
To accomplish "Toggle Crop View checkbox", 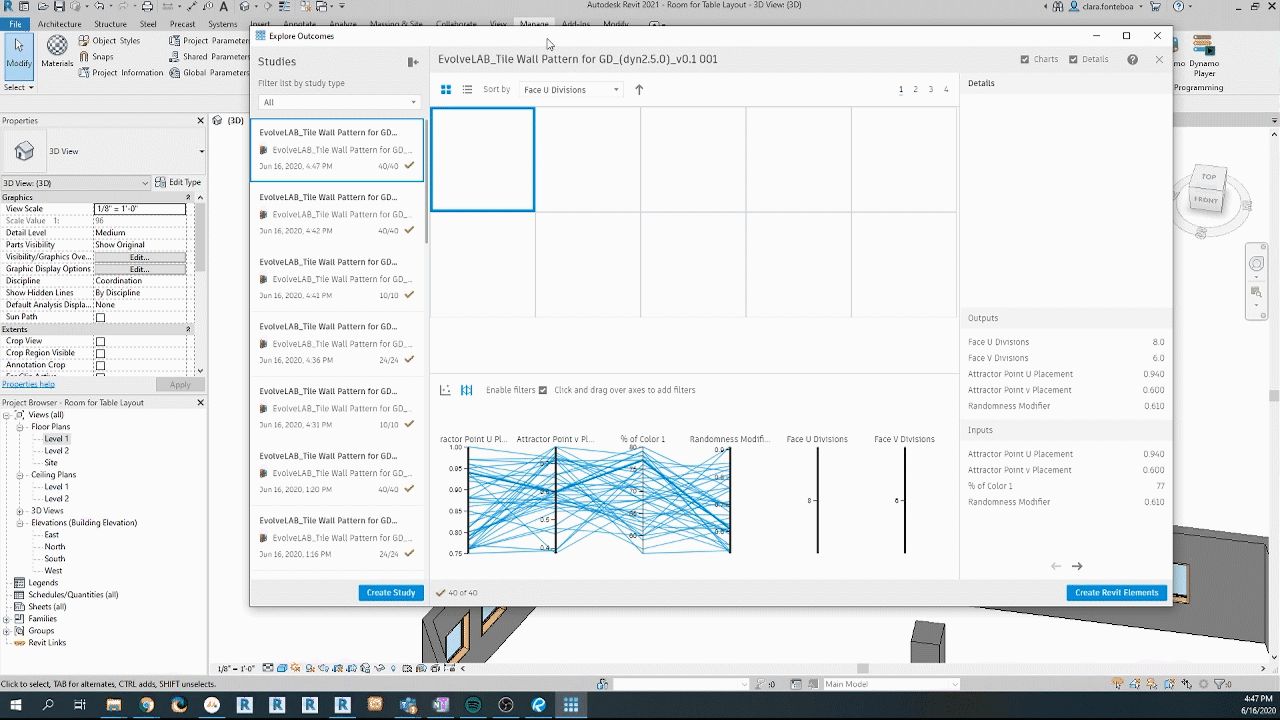I will [x=100, y=341].
